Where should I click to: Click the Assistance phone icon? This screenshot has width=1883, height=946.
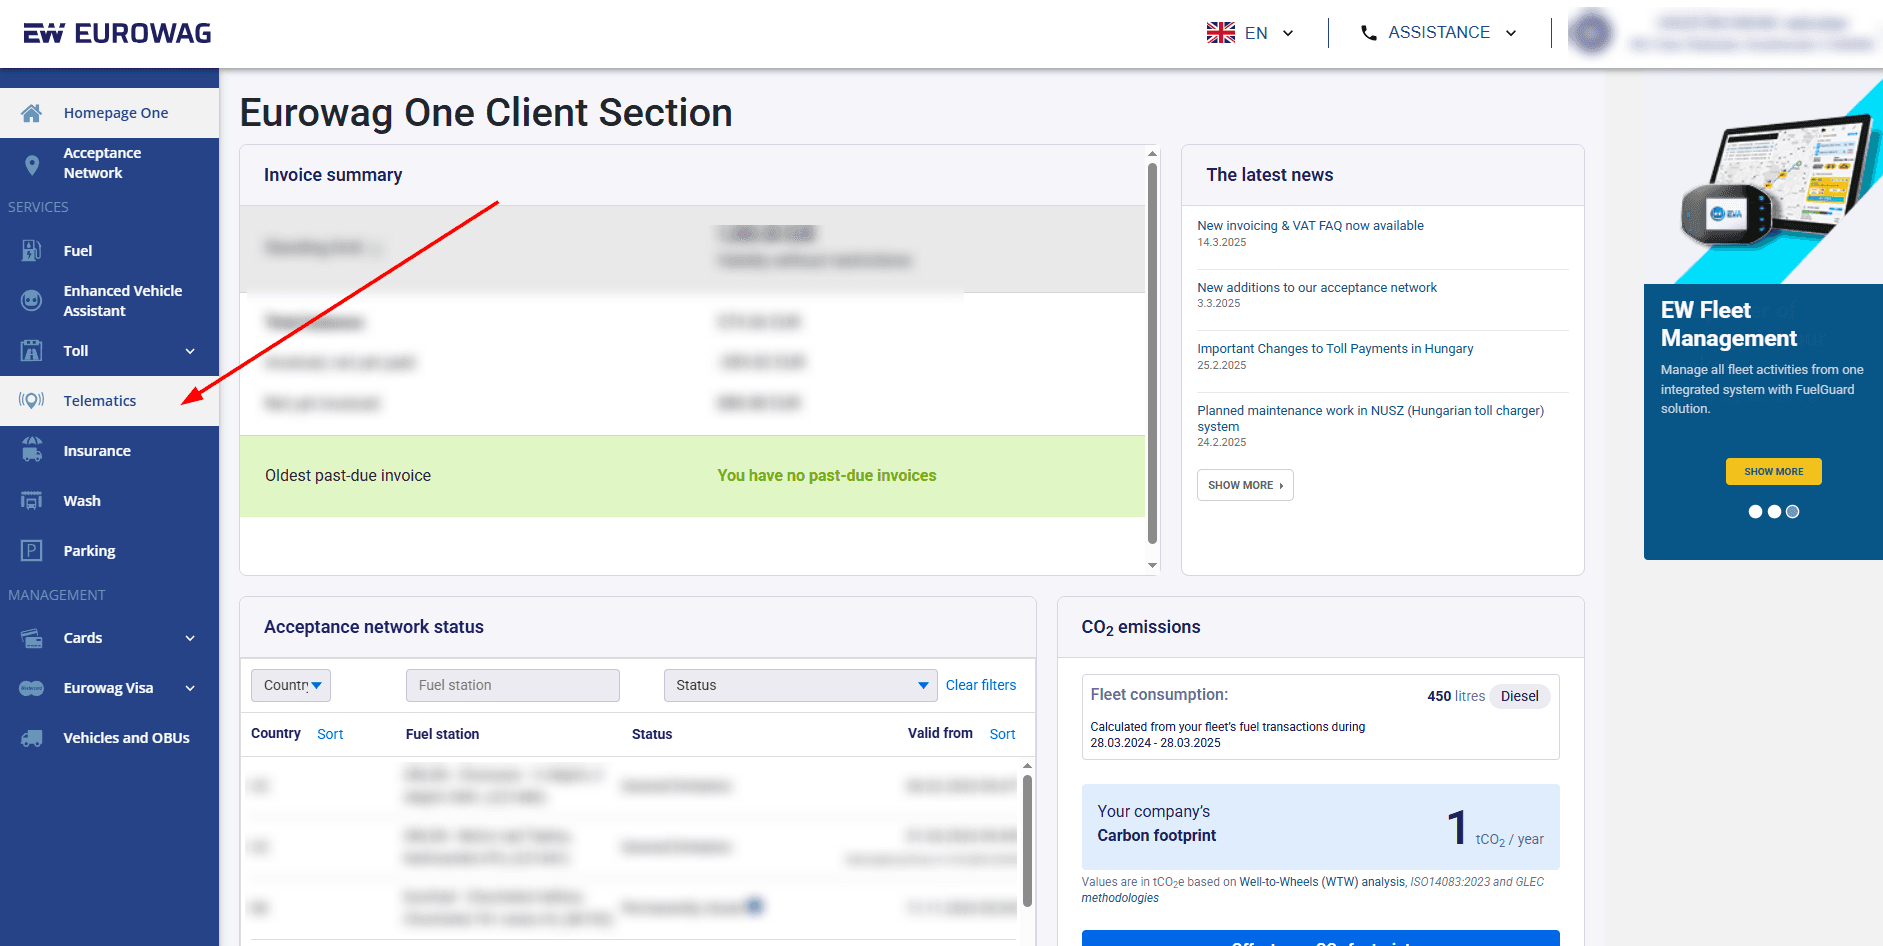pyautogui.click(x=1369, y=33)
